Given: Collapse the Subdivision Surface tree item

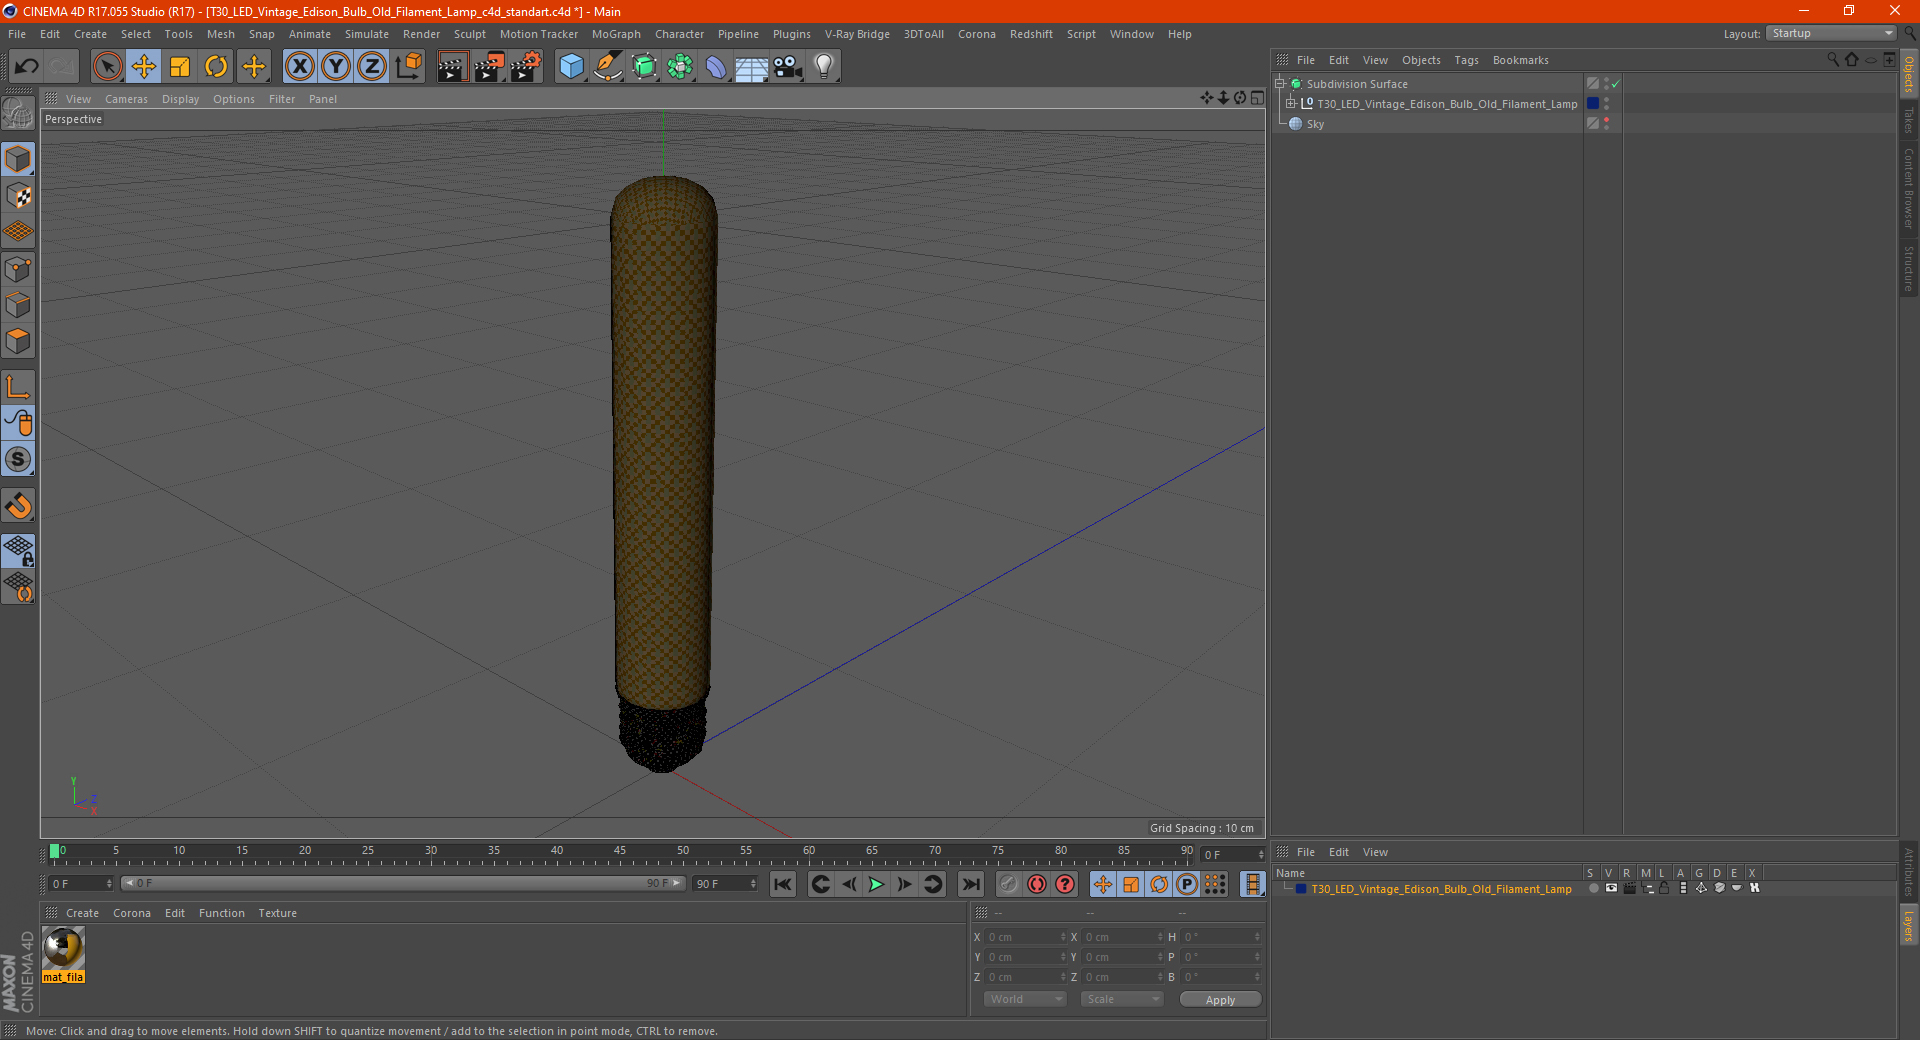Looking at the screenshot, I should (1280, 84).
